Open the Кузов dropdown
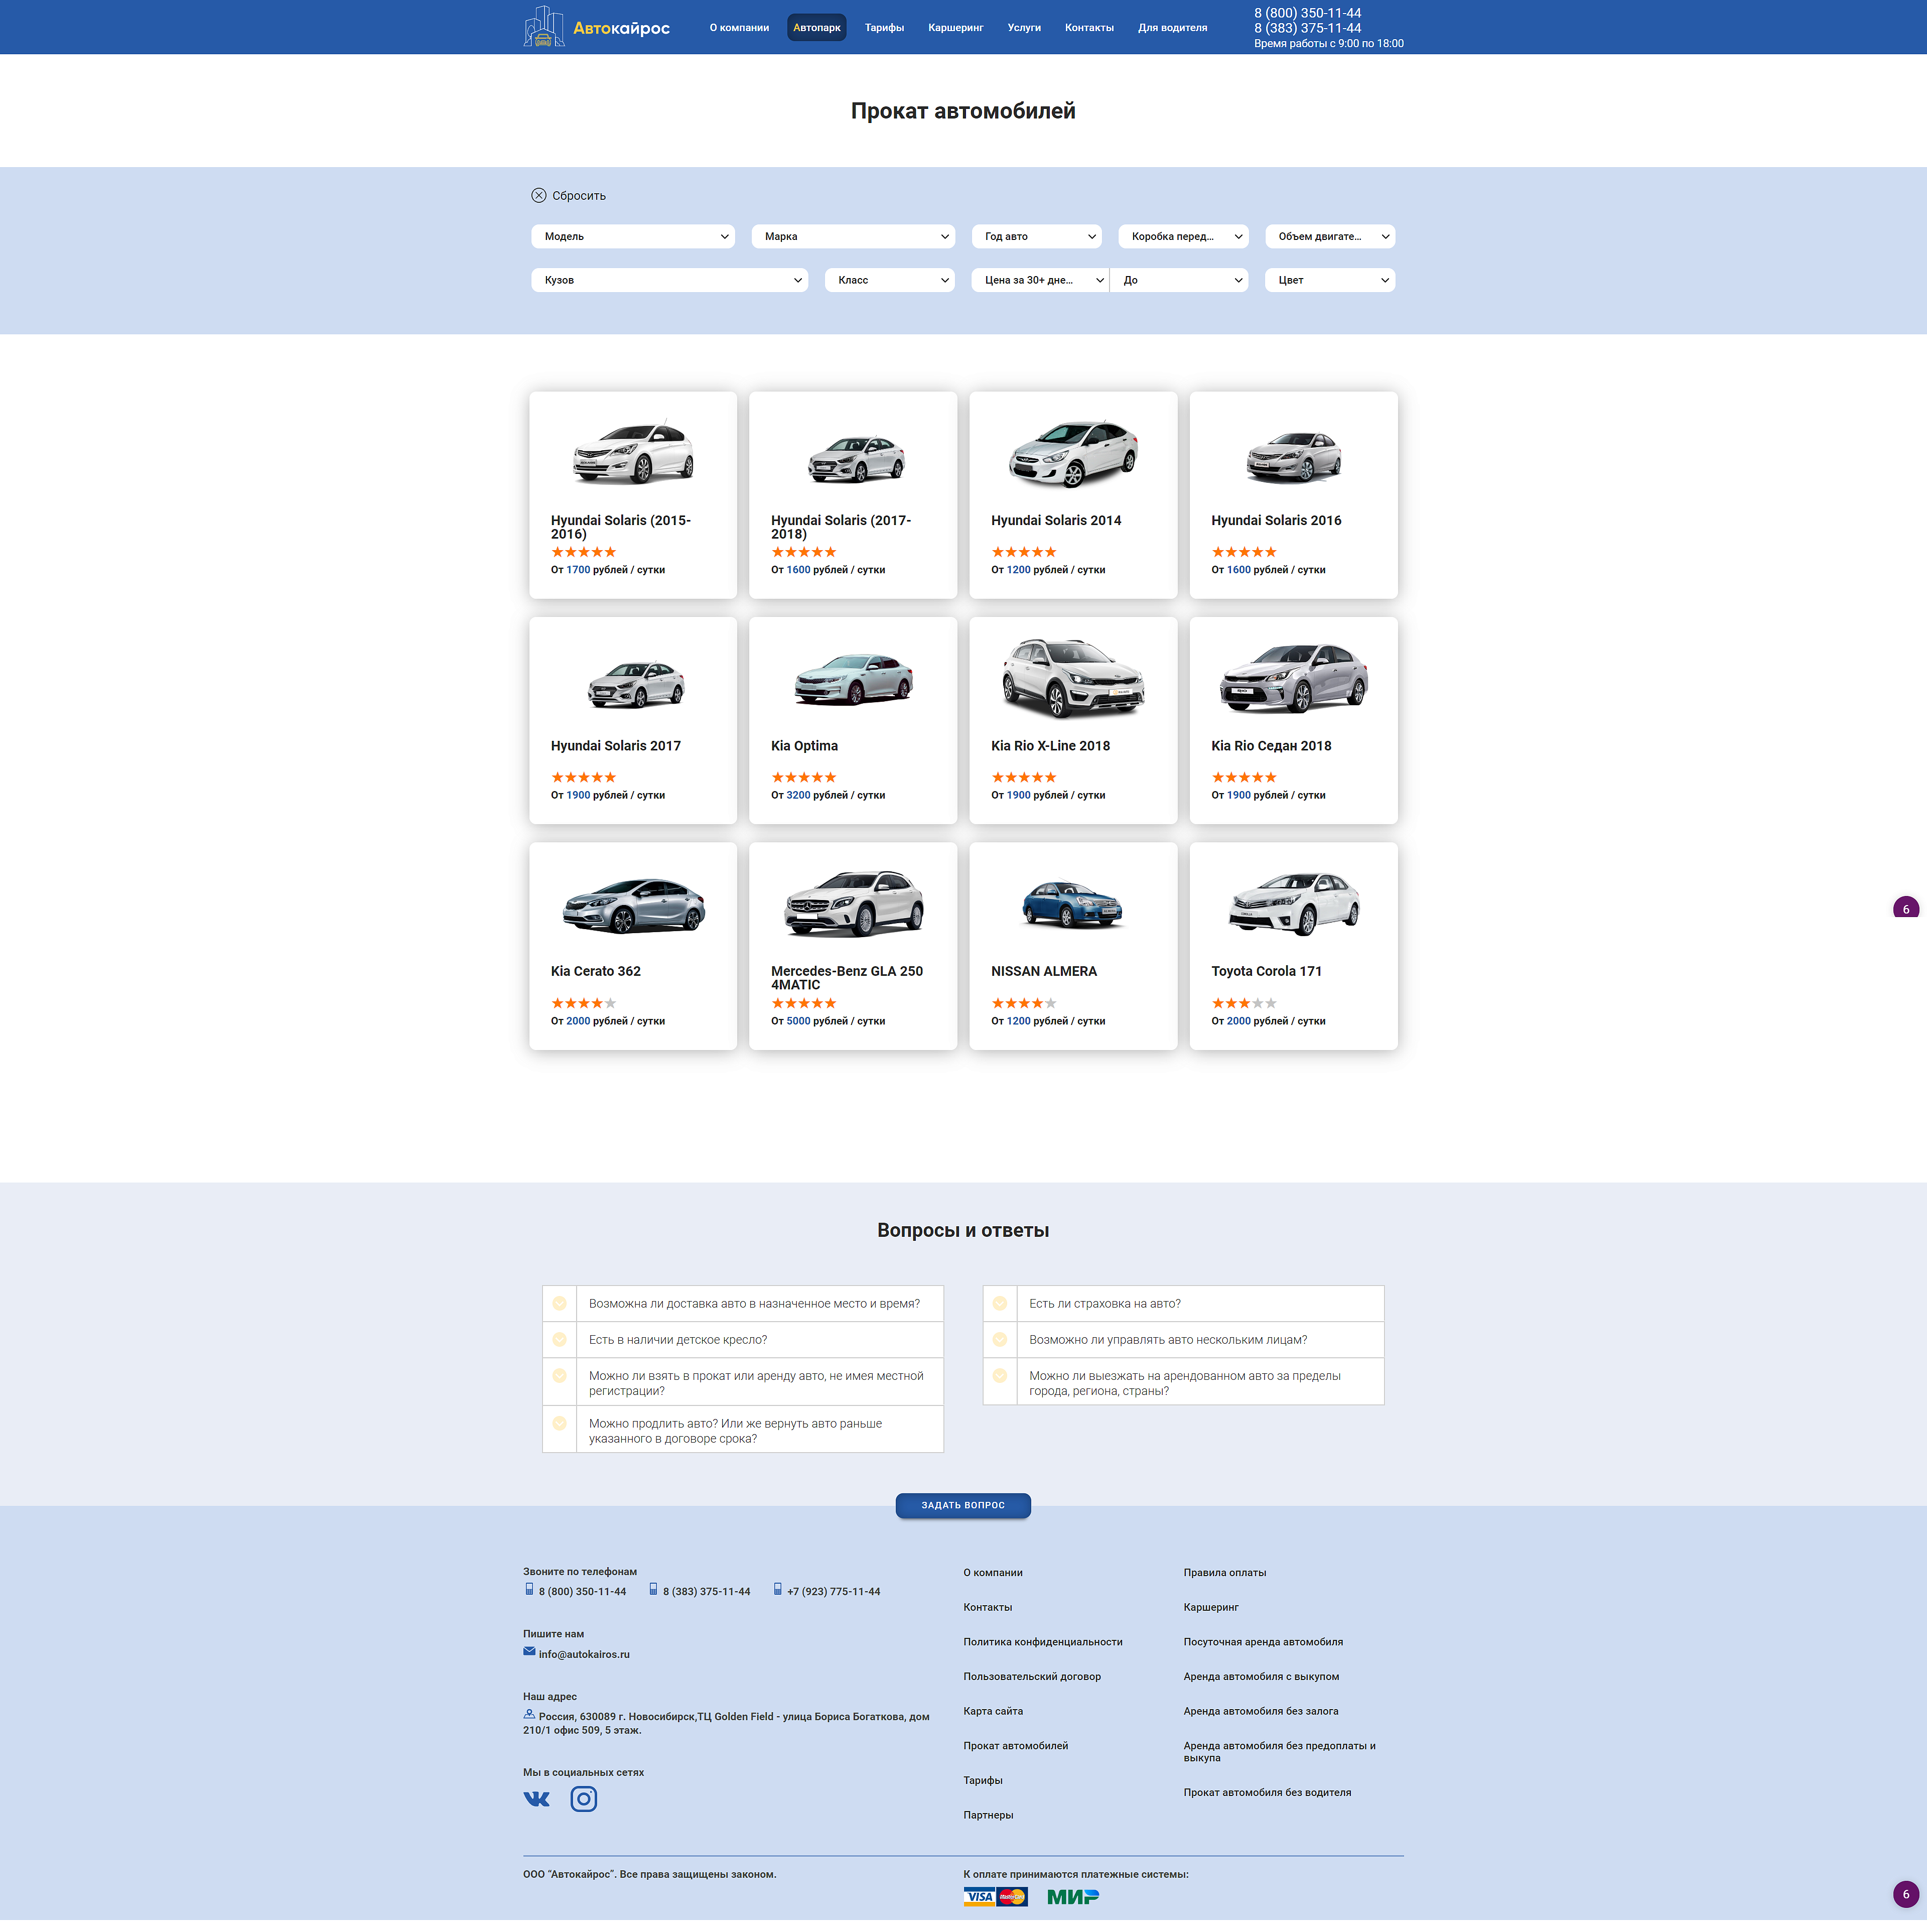 [669, 282]
